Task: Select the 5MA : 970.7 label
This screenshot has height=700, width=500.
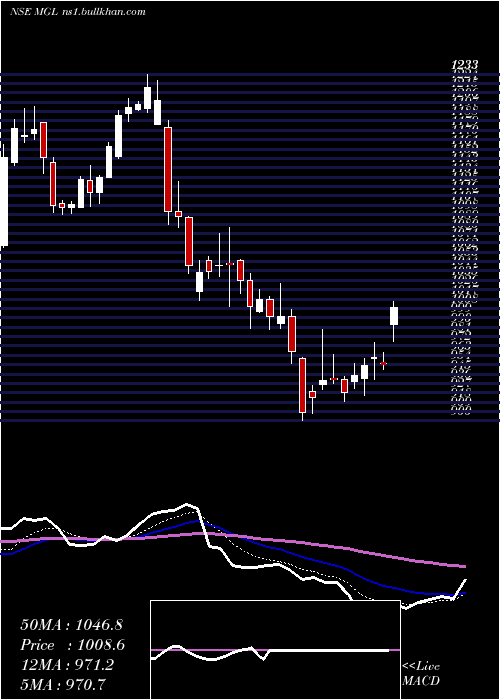Action: (x=63, y=685)
